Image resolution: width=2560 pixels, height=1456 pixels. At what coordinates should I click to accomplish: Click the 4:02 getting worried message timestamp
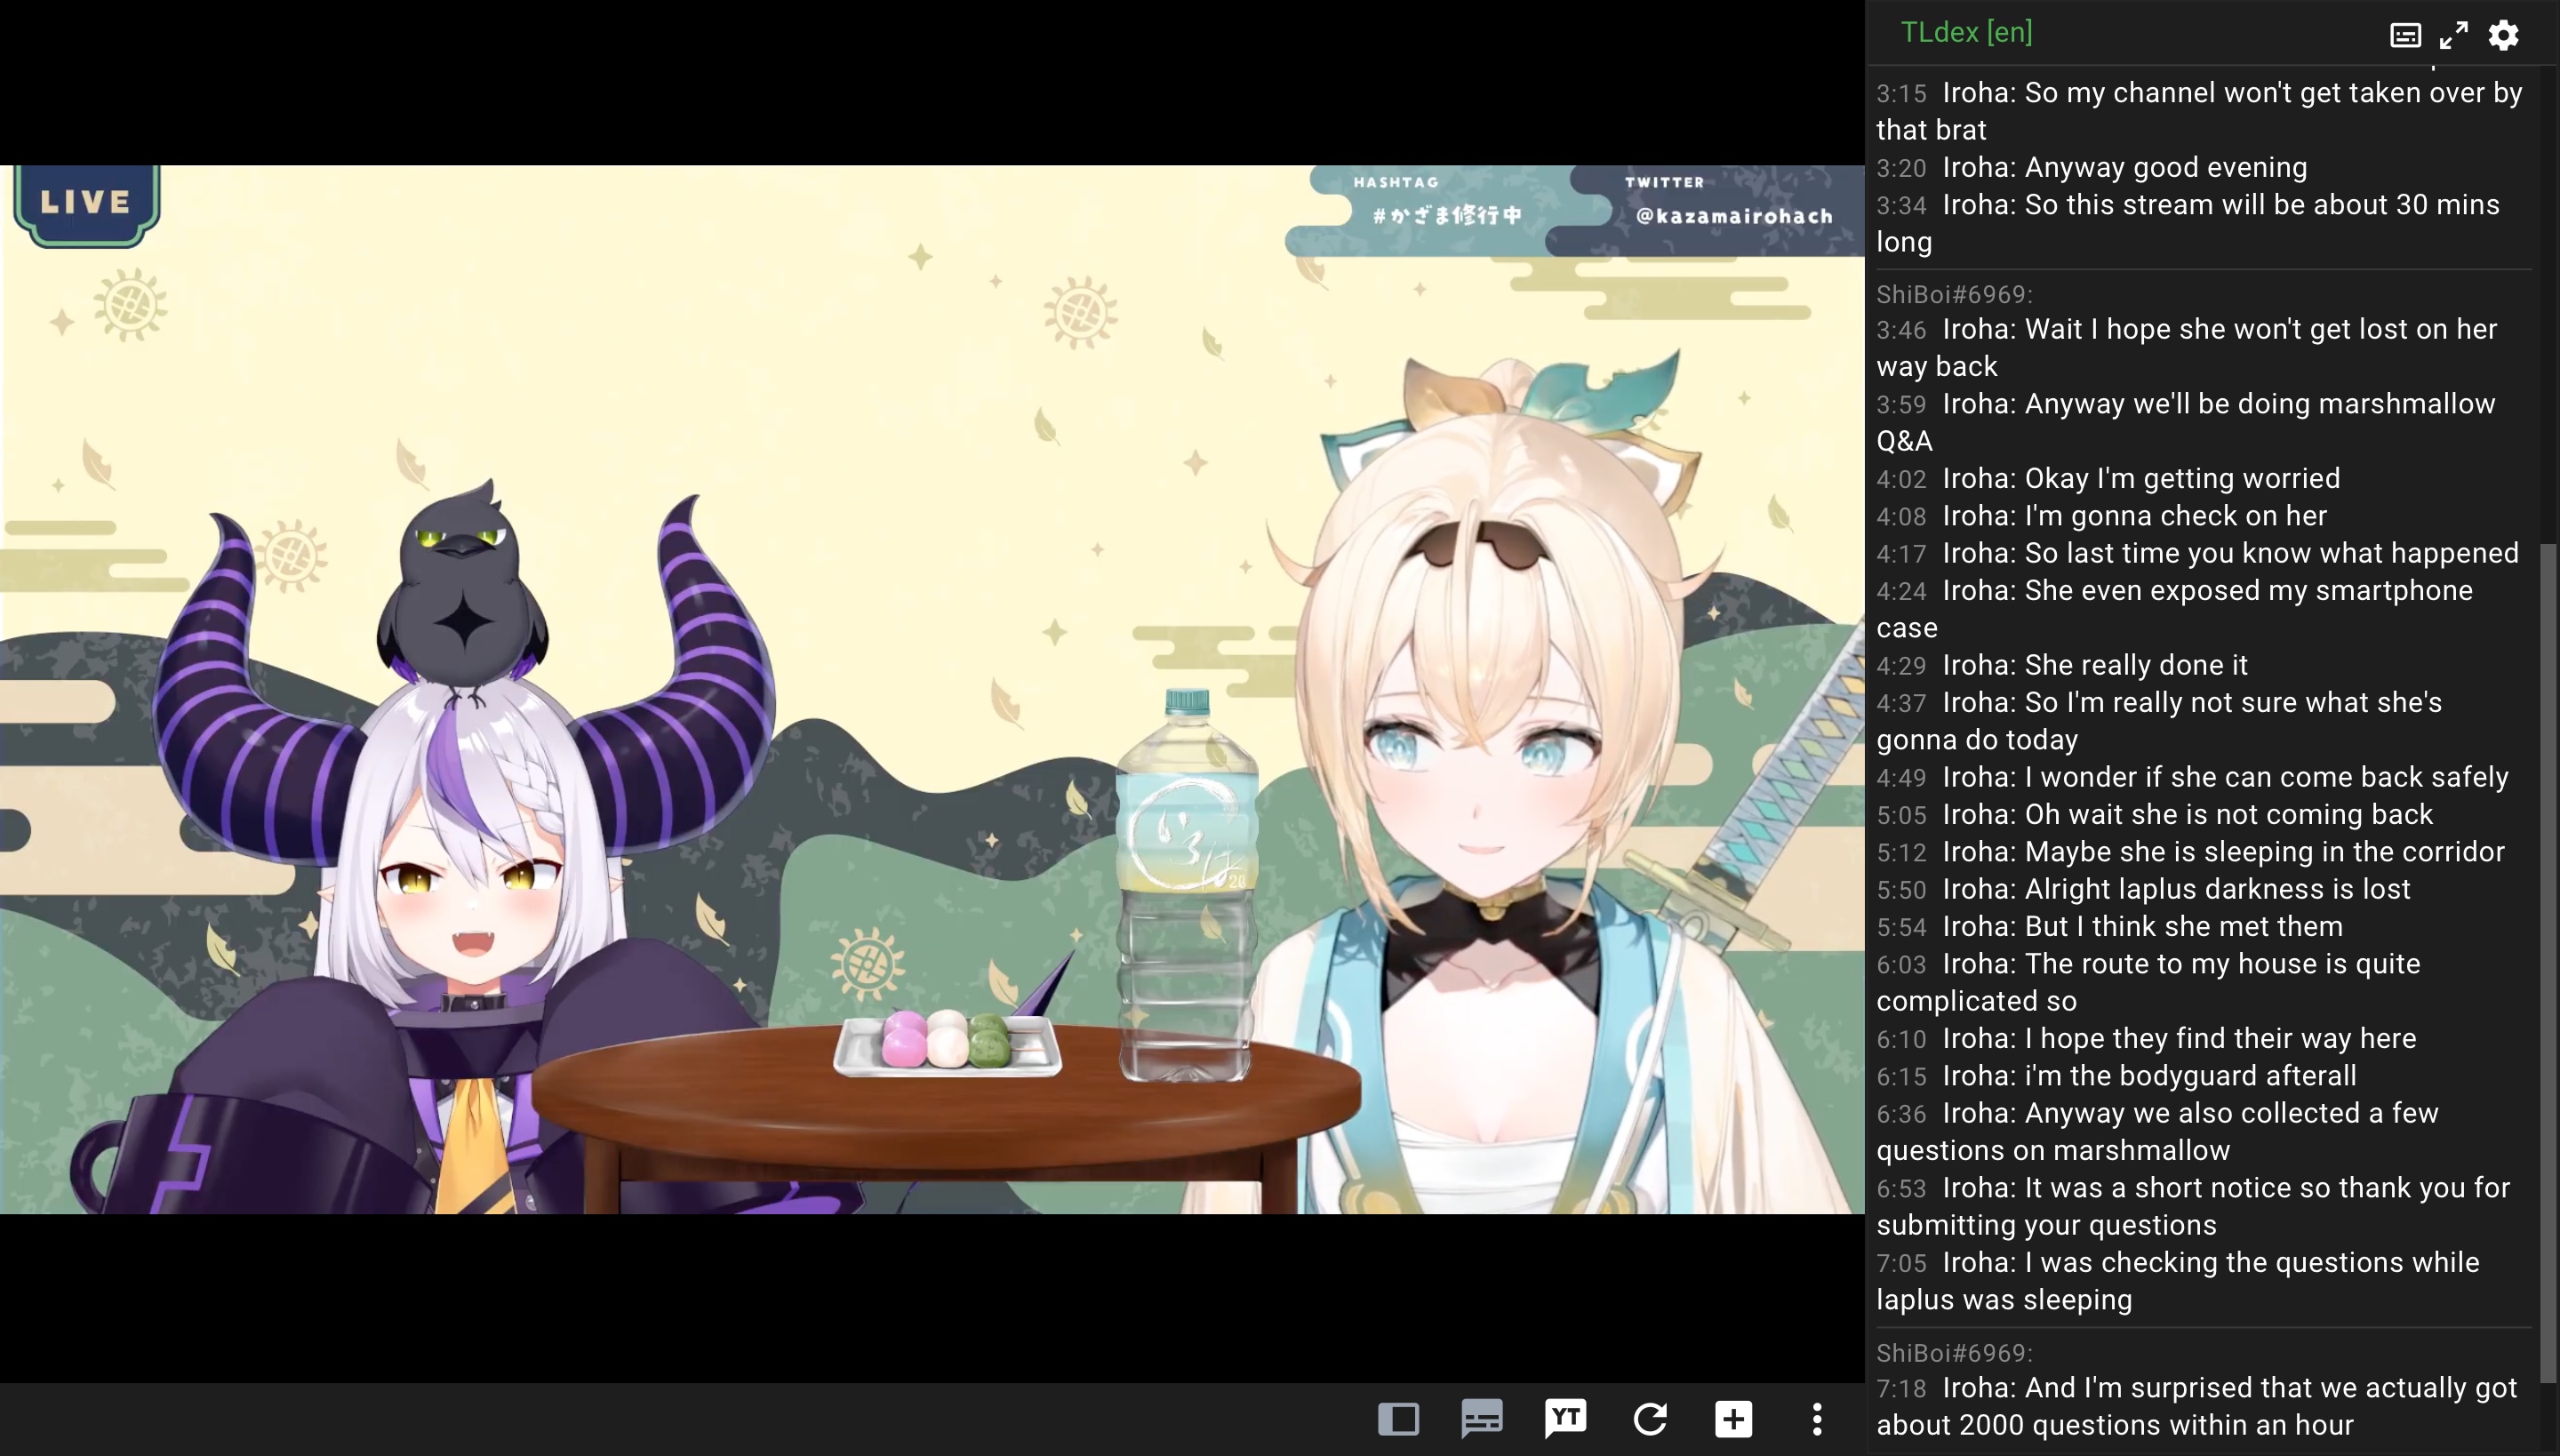(1900, 479)
